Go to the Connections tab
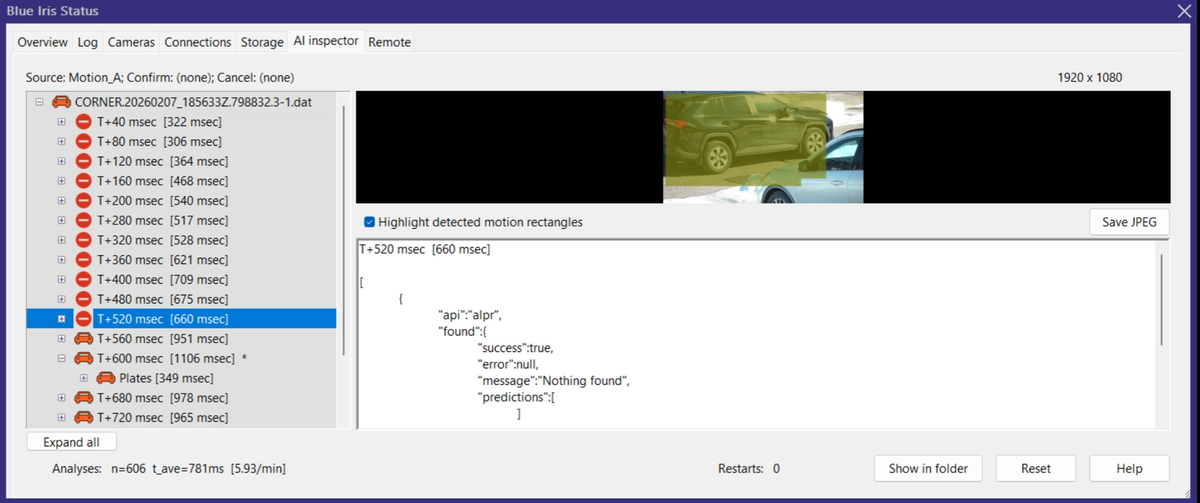 [198, 42]
